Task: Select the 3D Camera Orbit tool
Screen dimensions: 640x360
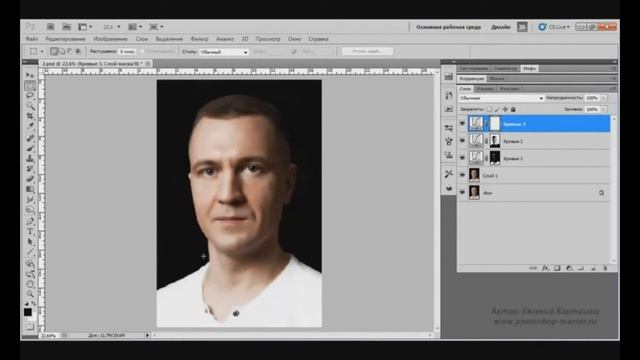Action: pyautogui.click(x=30, y=274)
